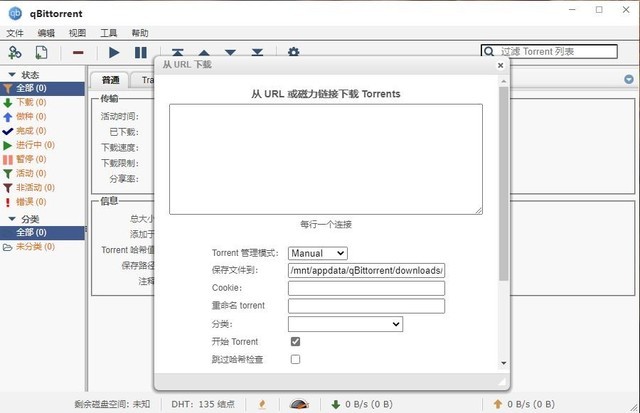Click the 剩余磁盘空间: 未知 status text

(x=112, y=404)
